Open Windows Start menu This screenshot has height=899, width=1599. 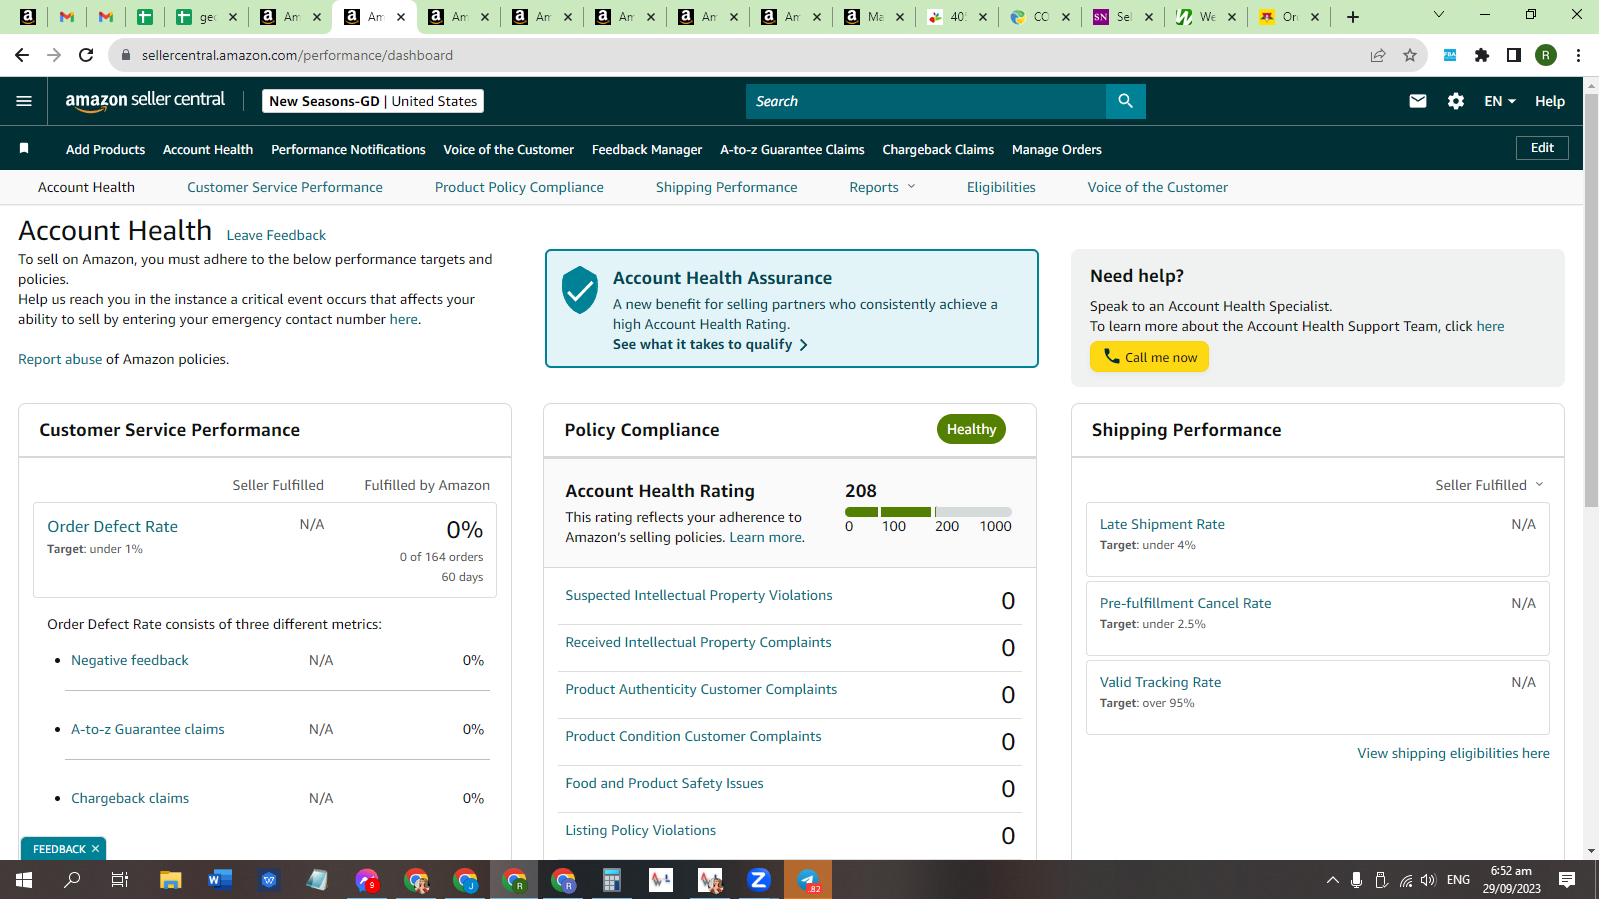(x=24, y=880)
